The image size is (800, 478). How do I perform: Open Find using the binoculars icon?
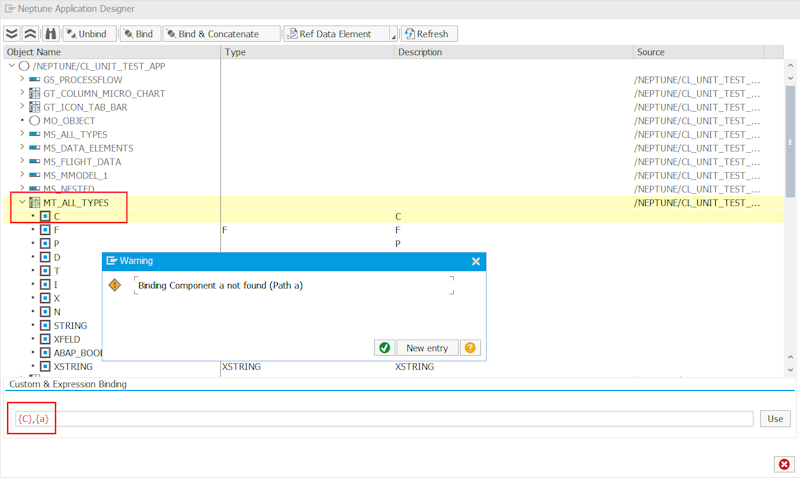50,33
